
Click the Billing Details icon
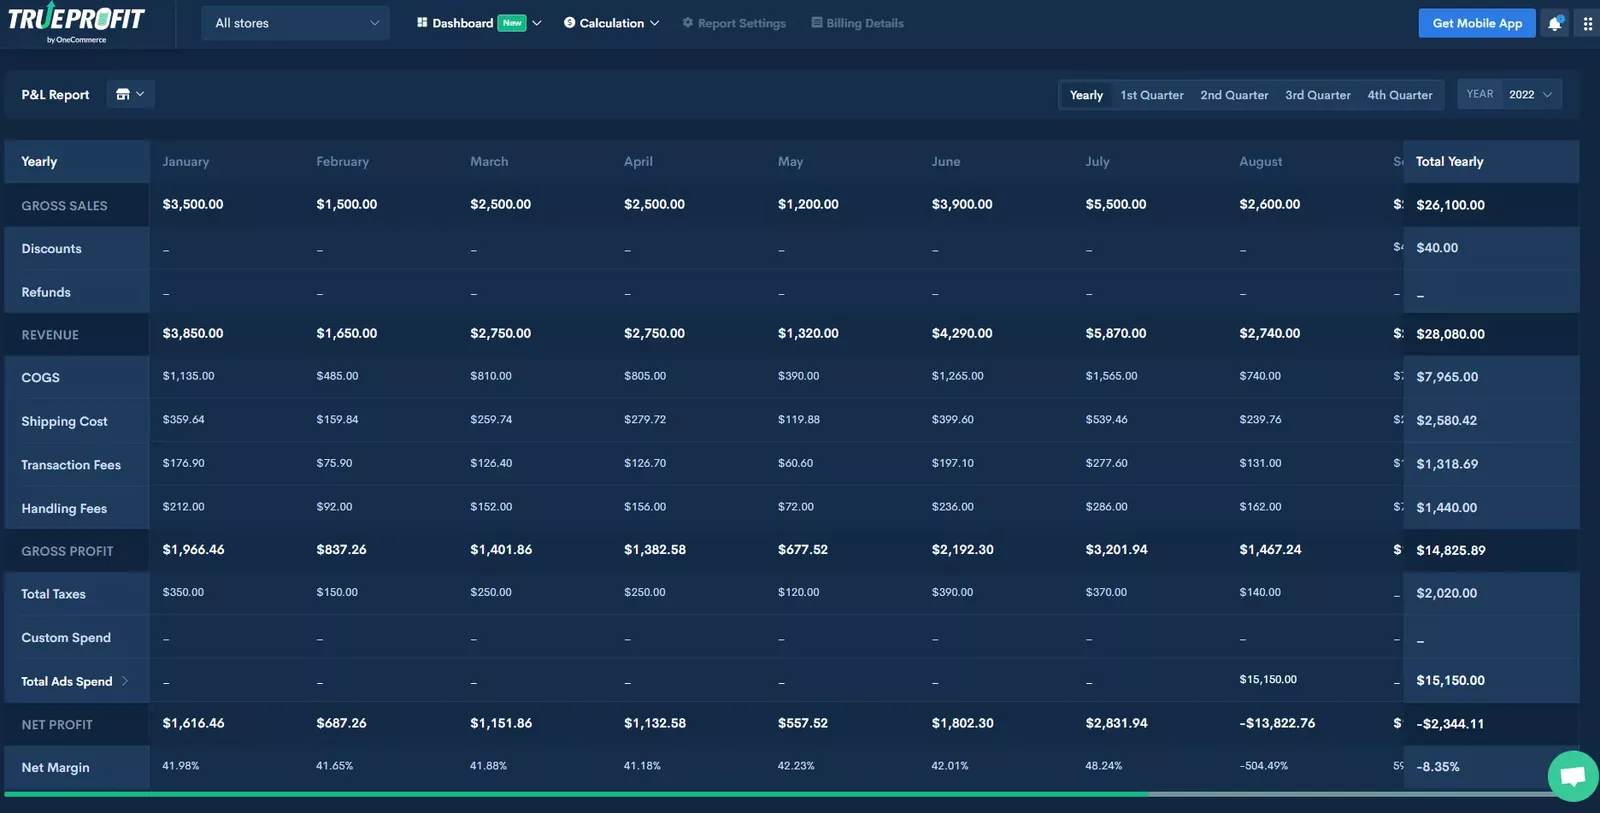817,23
